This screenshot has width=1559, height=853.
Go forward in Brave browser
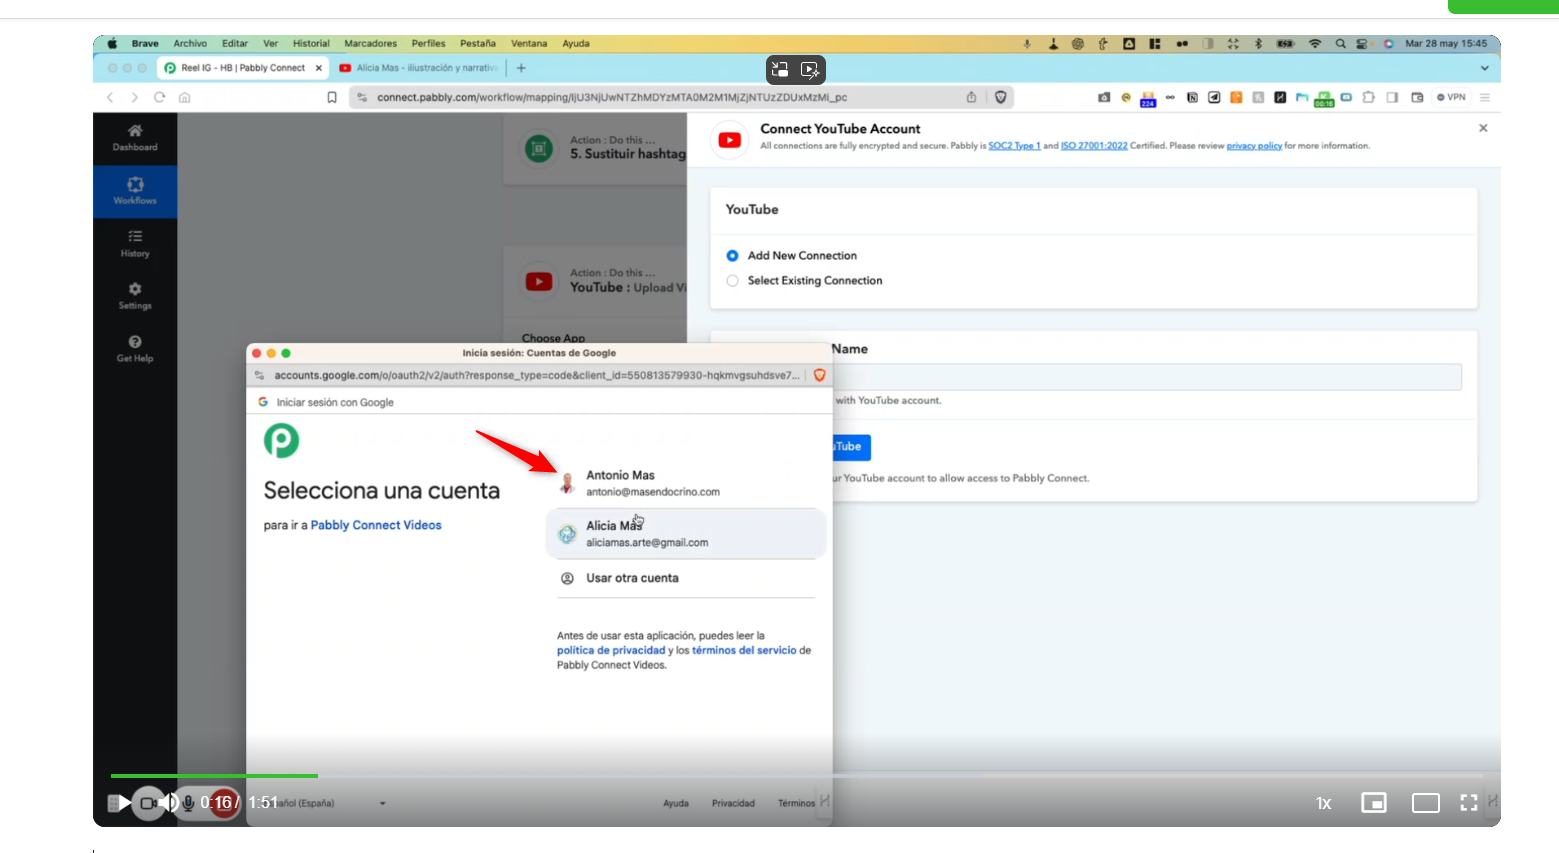pyautogui.click(x=135, y=97)
